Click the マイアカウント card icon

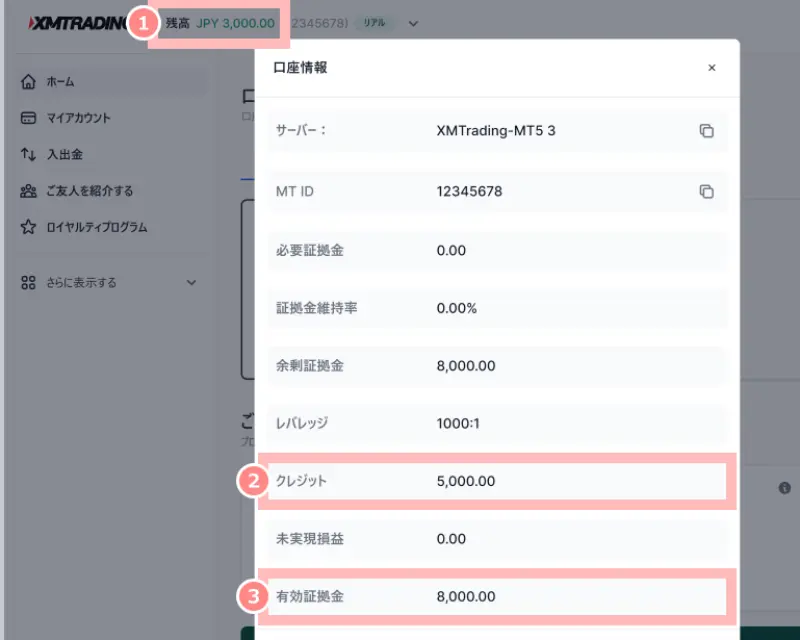coord(28,118)
